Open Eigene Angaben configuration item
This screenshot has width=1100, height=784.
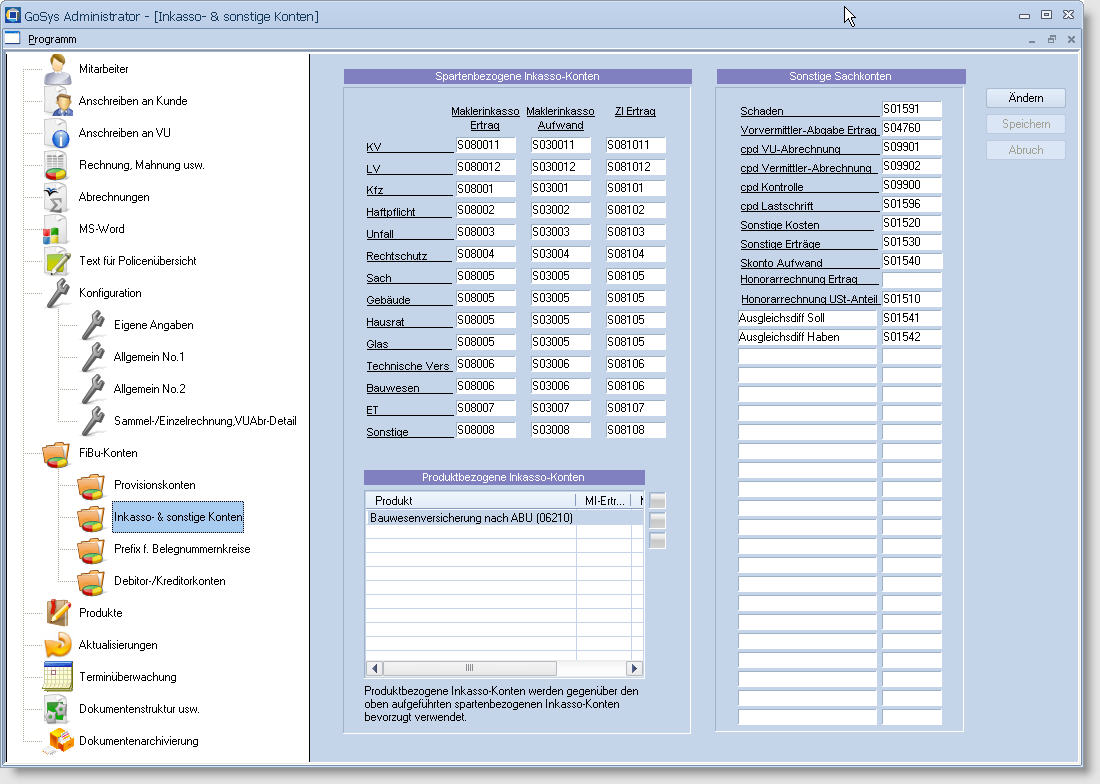point(153,325)
